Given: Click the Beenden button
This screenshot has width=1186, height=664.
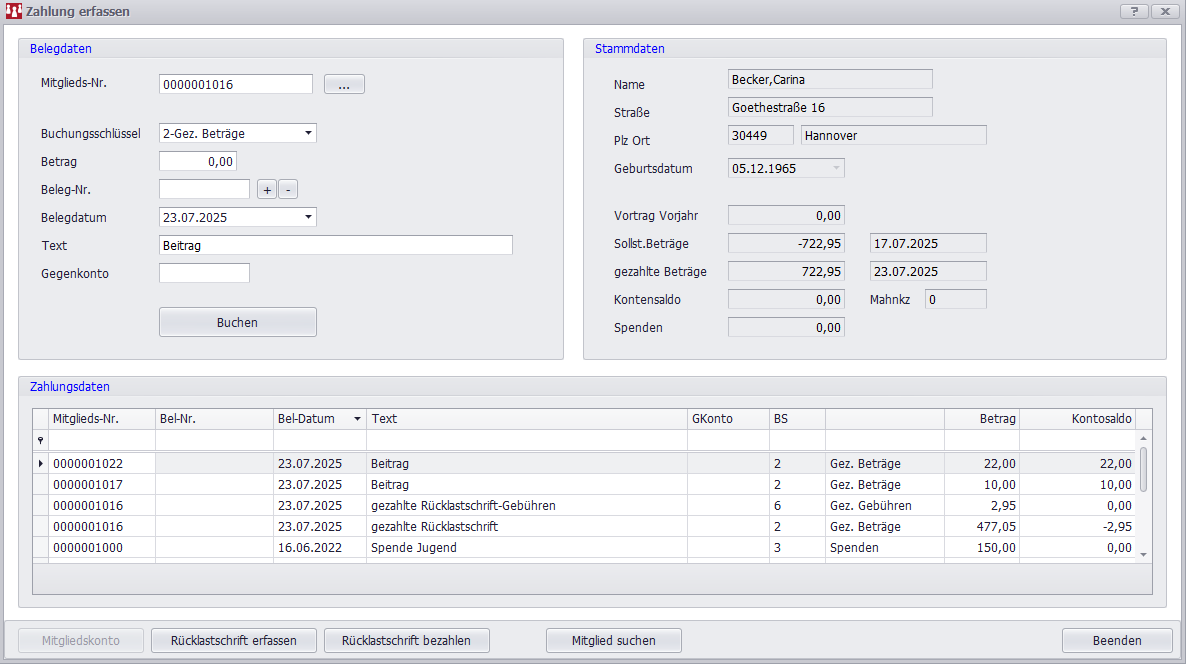Looking at the screenshot, I should click(1116, 640).
